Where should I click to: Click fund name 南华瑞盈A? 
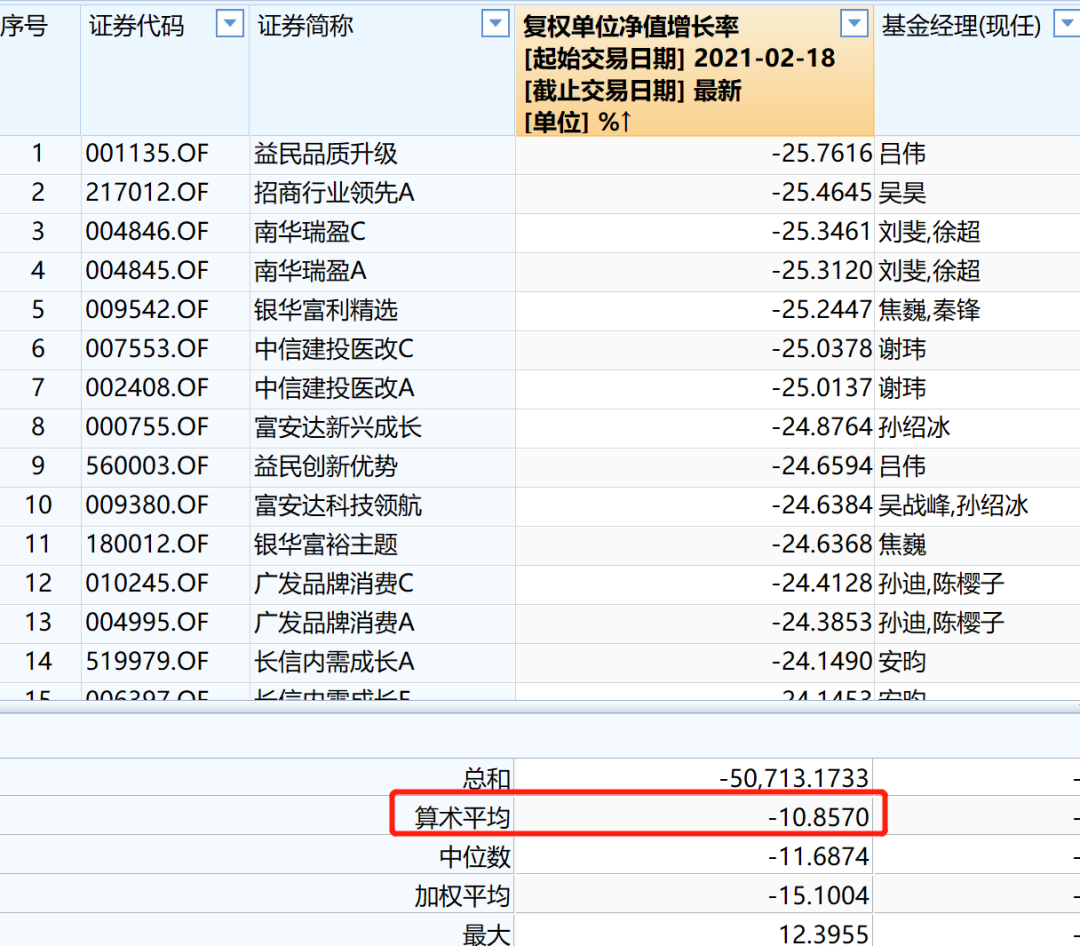coord(310,271)
